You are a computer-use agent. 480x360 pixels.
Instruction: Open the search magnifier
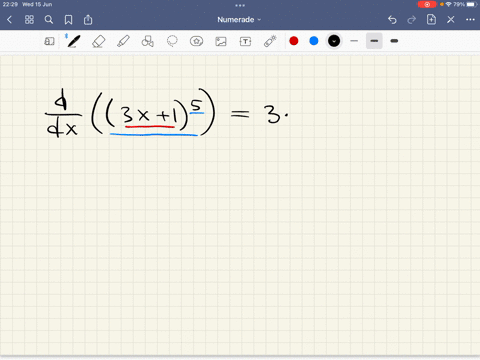click(49, 20)
